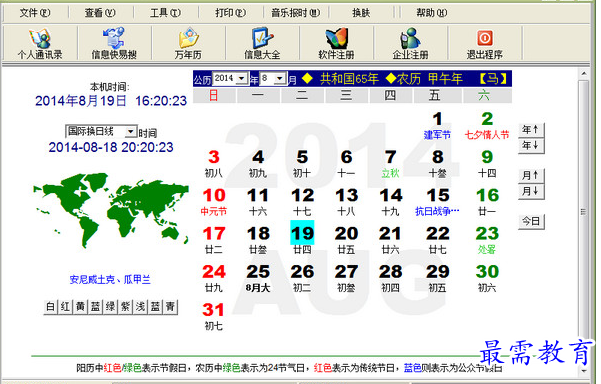Open the 查看 menu
The height and width of the screenshot is (384, 601).
click(100, 13)
